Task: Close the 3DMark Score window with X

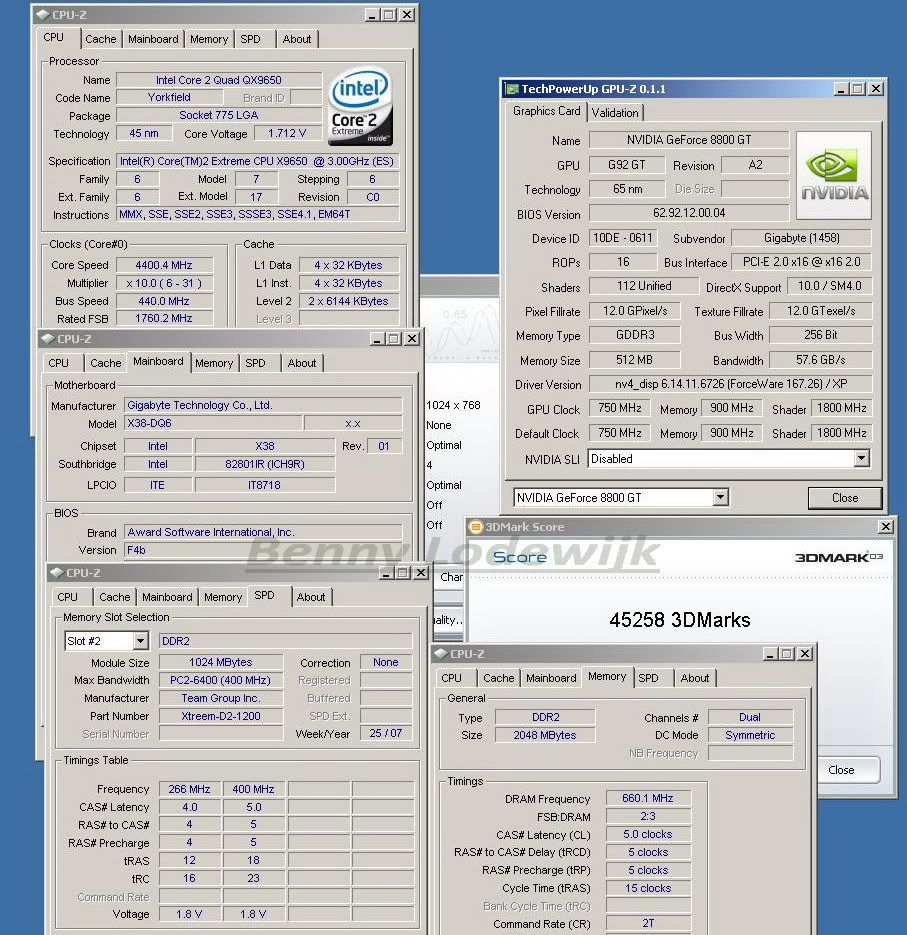Action: point(886,527)
